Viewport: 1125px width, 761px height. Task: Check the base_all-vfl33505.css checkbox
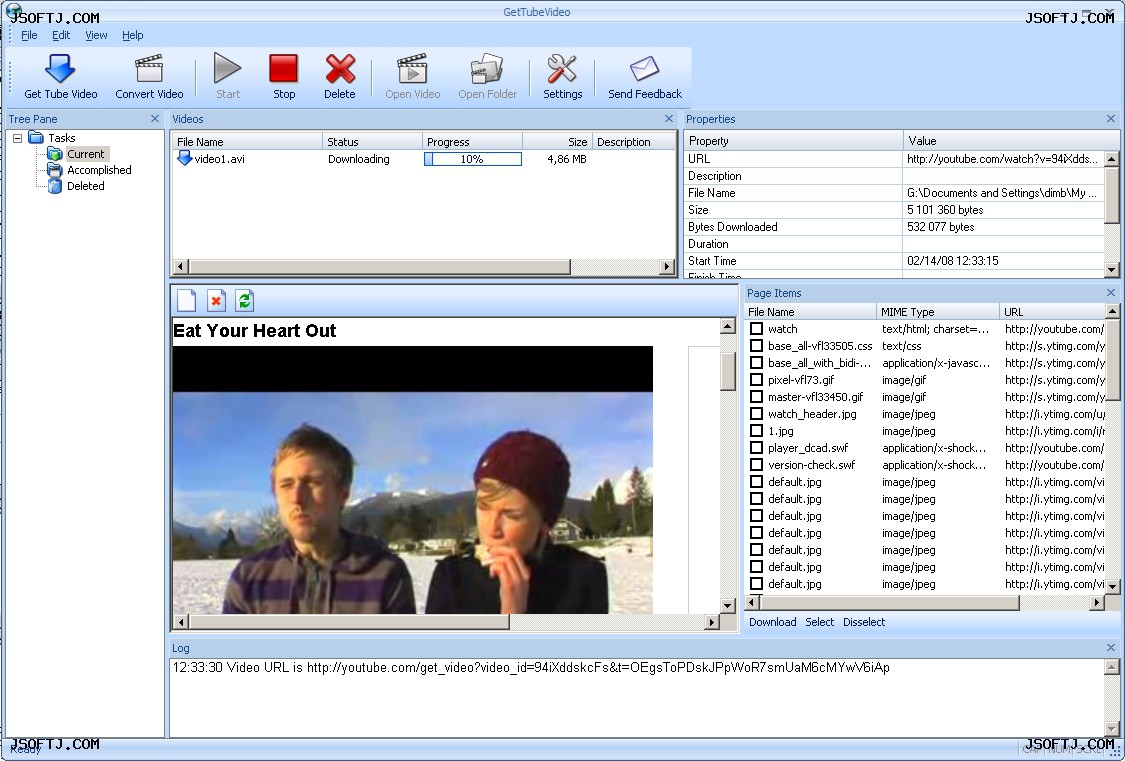[756, 346]
